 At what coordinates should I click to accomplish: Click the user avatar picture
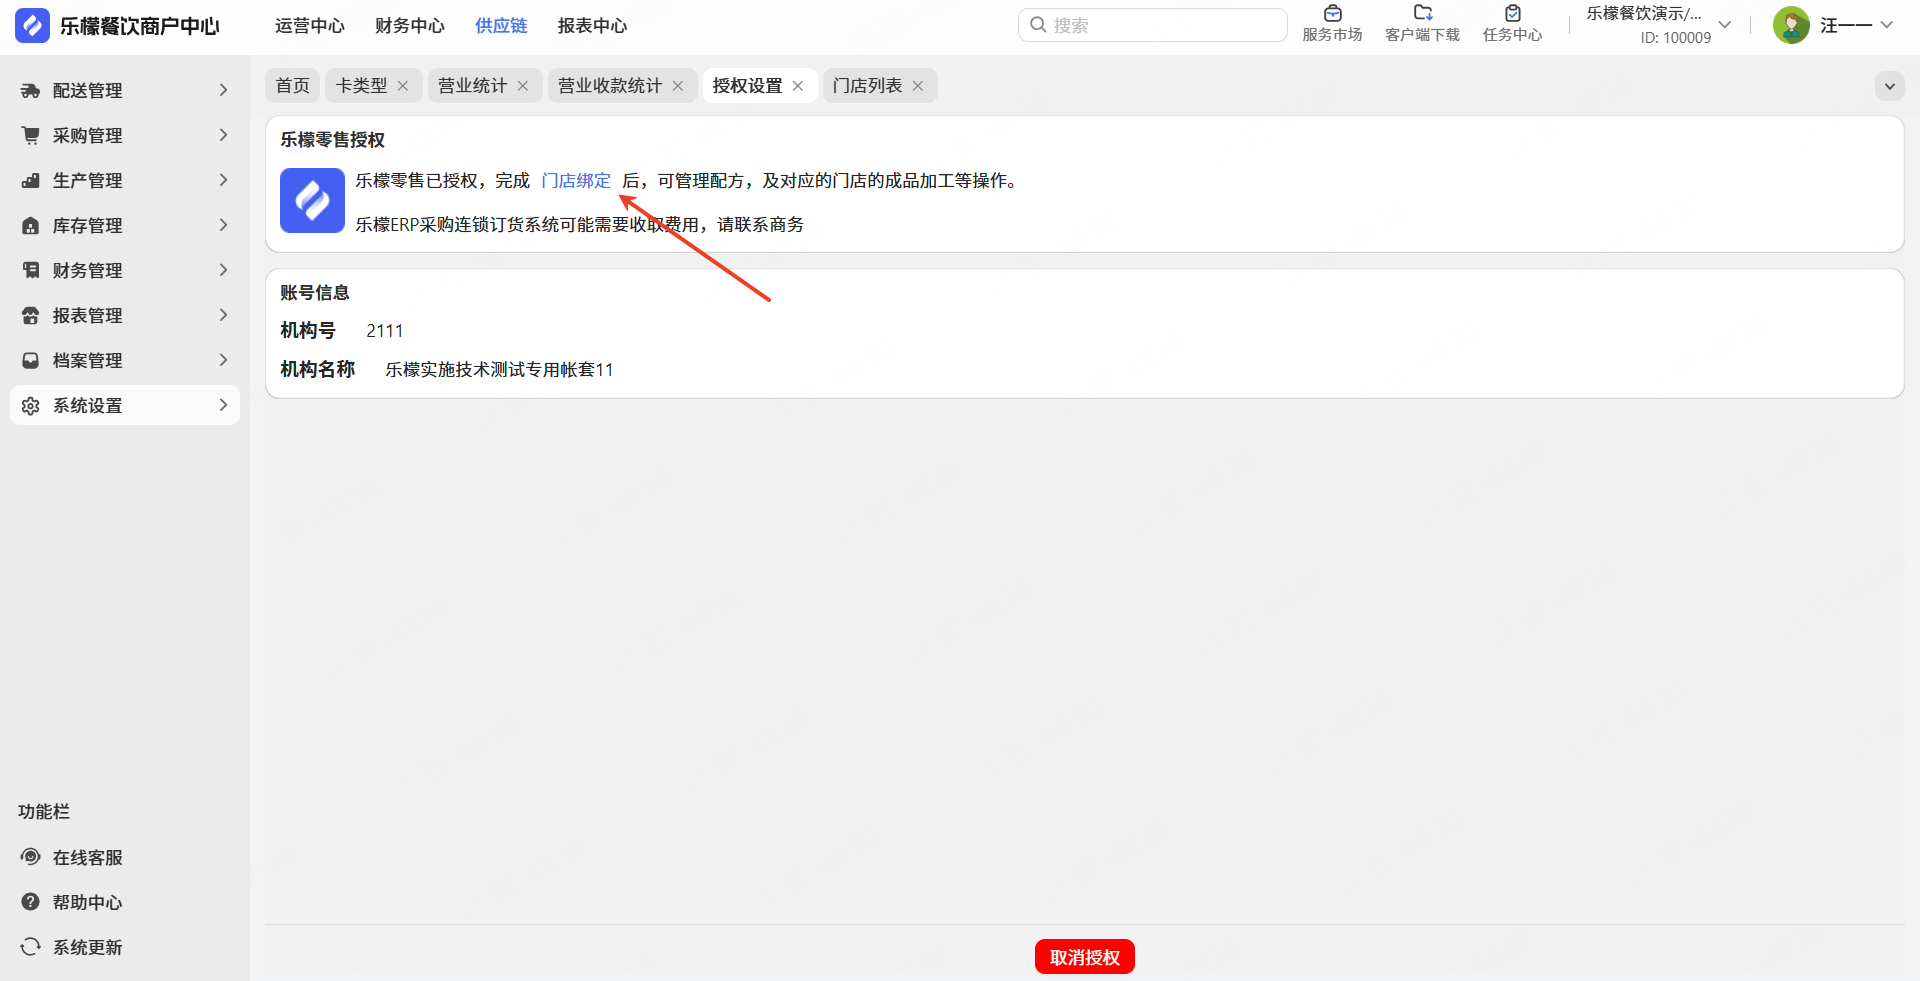pyautogui.click(x=1791, y=26)
